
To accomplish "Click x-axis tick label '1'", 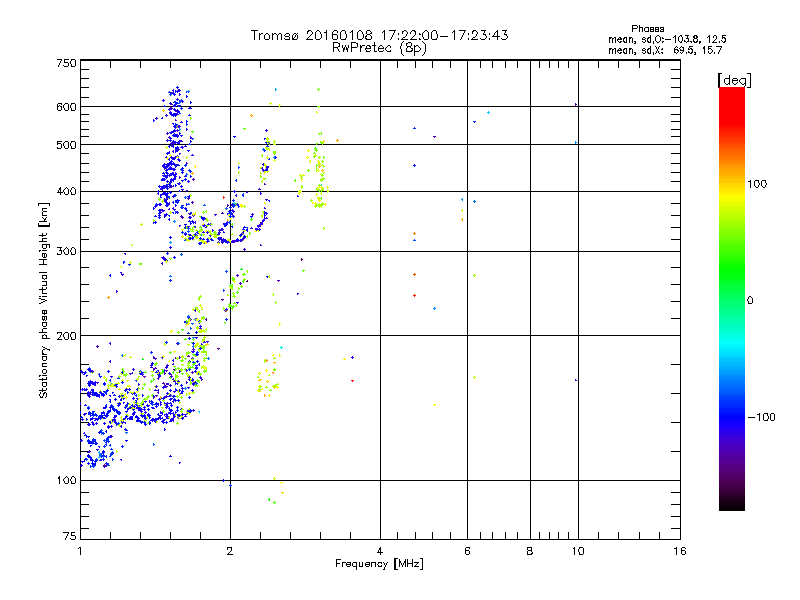I will [x=80, y=551].
